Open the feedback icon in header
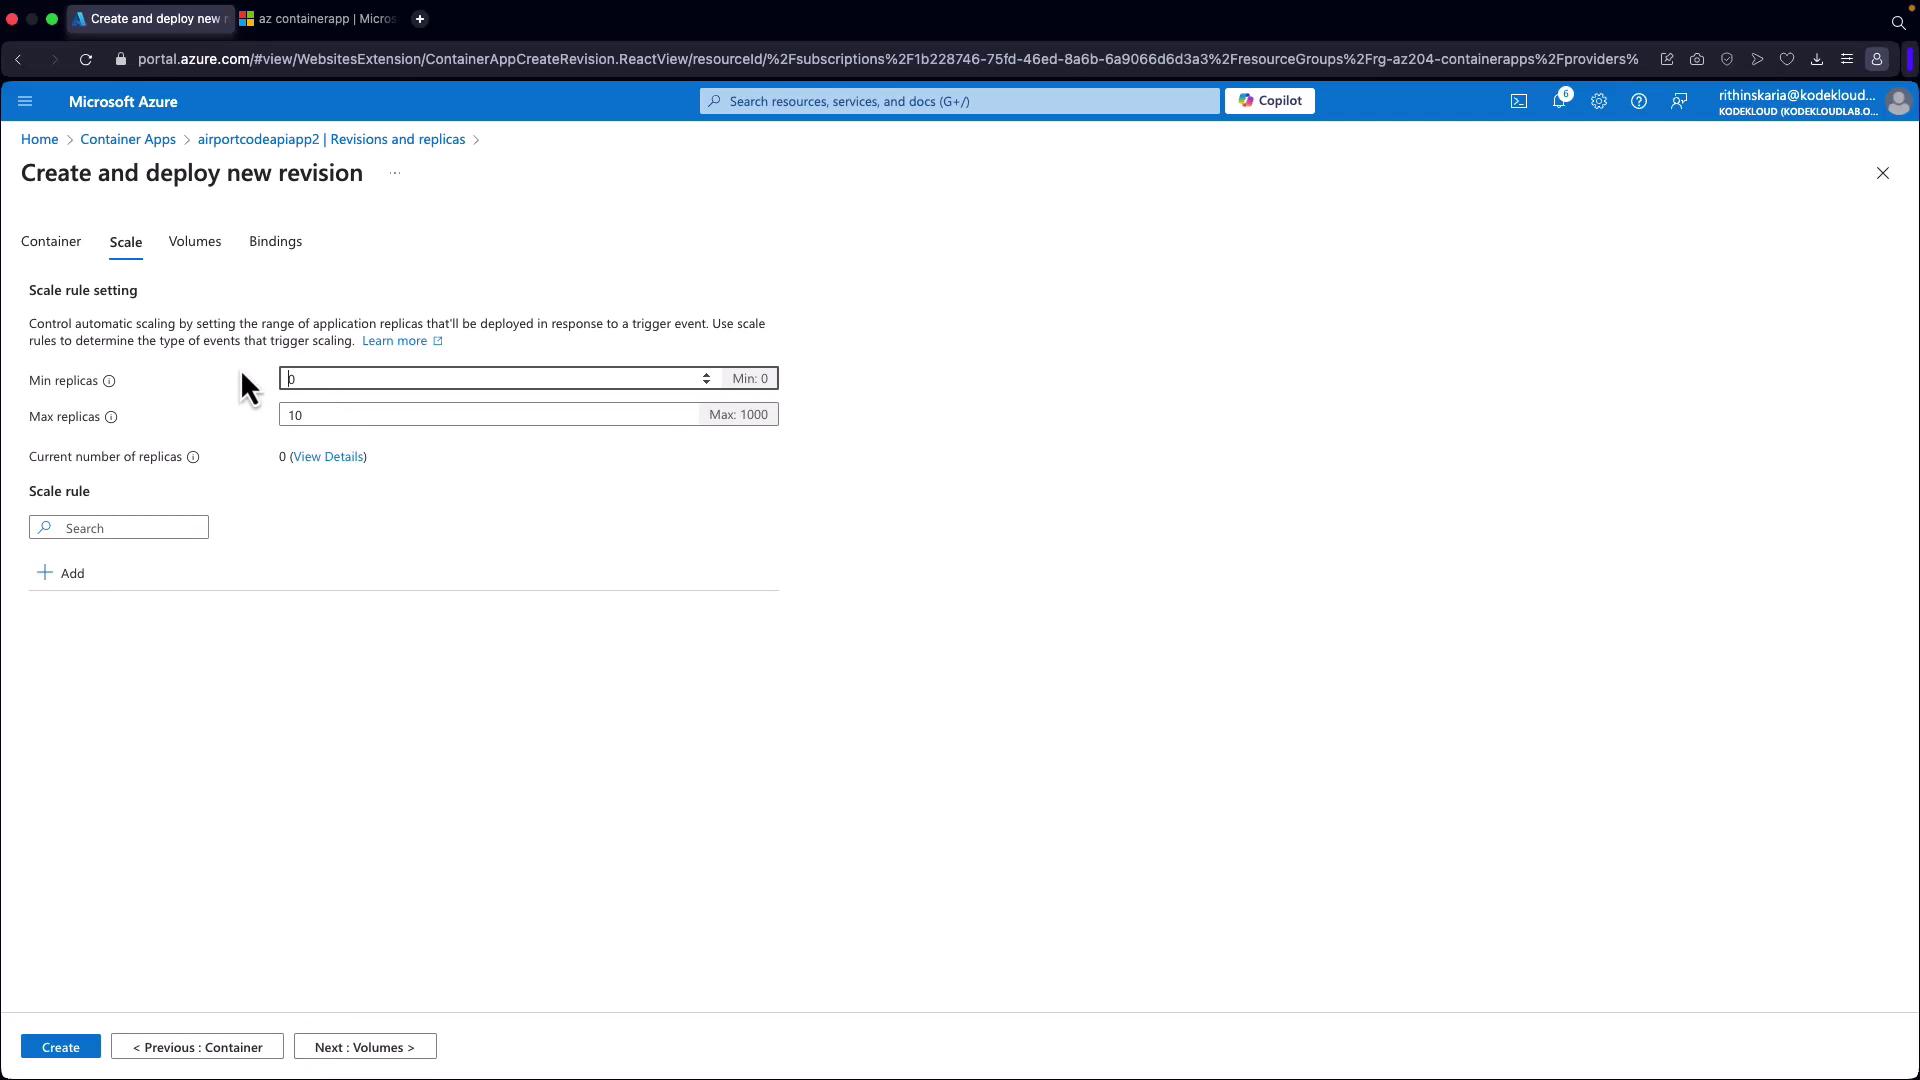This screenshot has height=1080, width=1920. pos(1679,101)
